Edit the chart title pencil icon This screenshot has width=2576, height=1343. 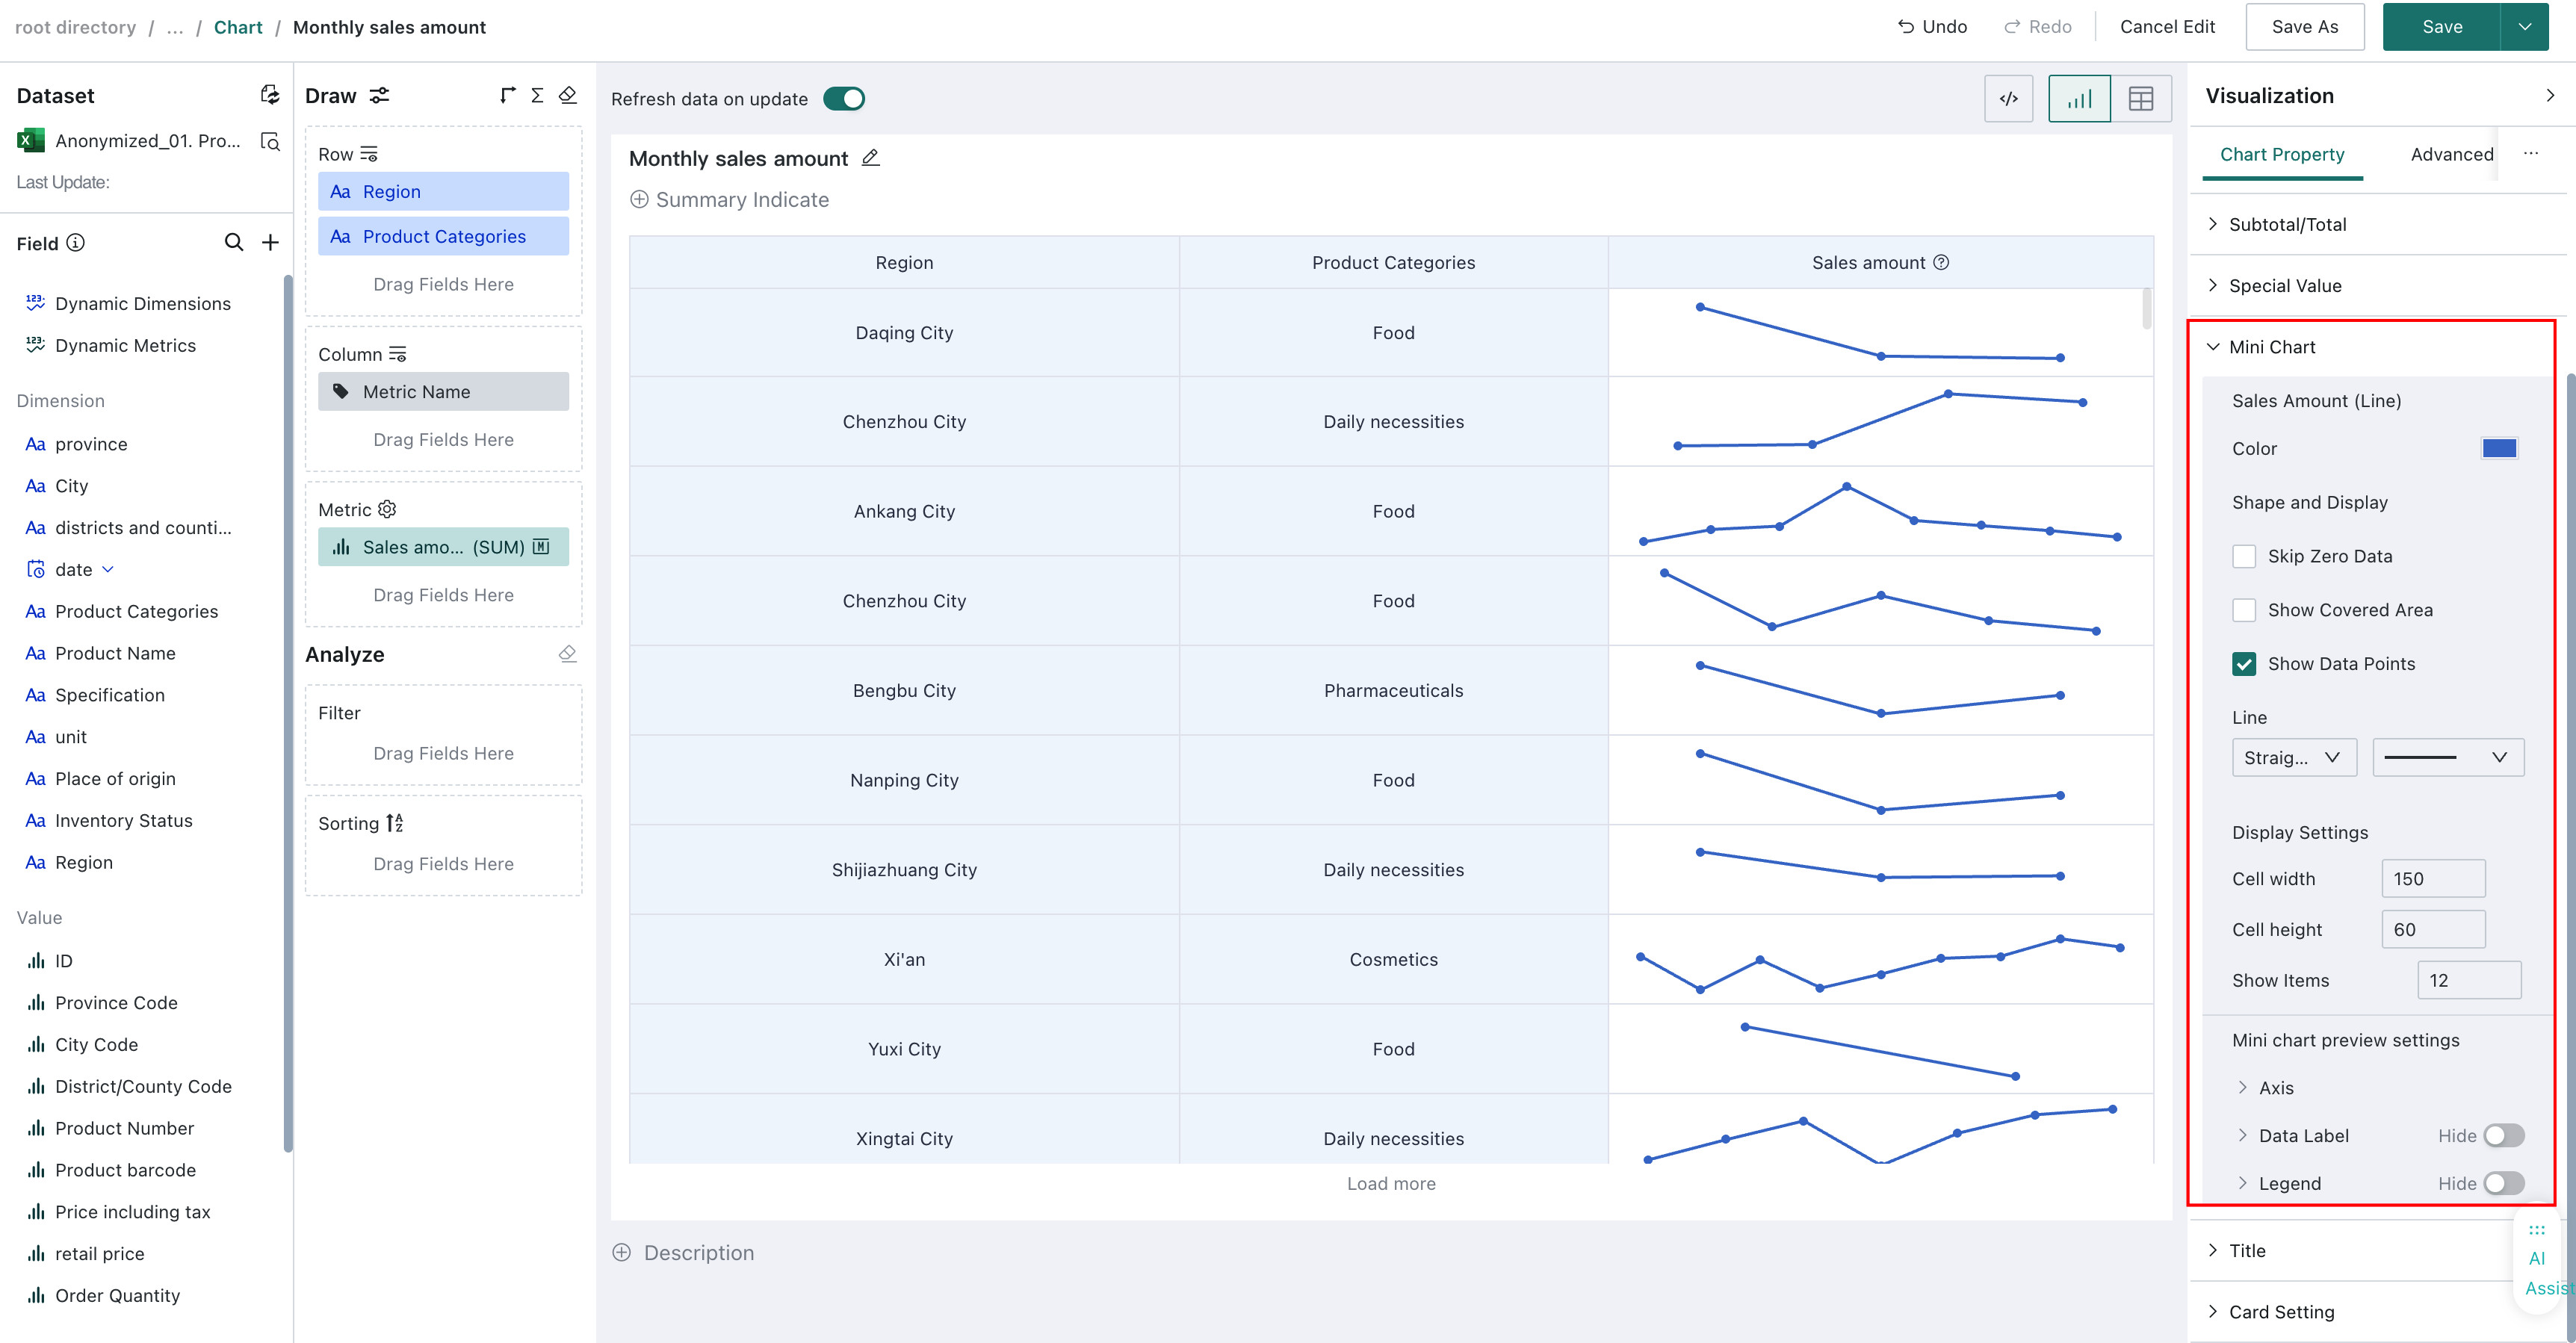click(x=871, y=158)
